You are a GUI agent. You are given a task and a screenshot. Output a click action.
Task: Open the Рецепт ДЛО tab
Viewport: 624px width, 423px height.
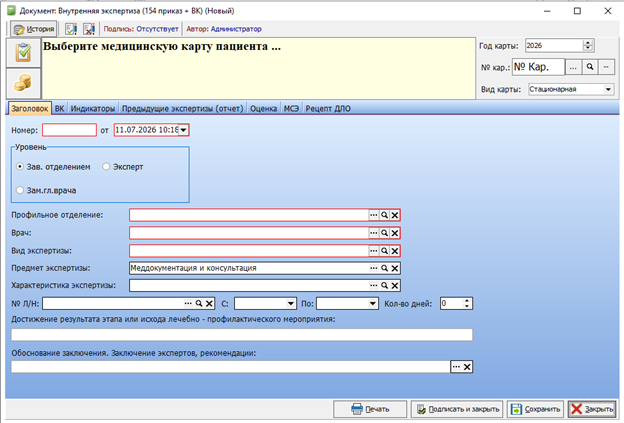click(x=328, y=108)
